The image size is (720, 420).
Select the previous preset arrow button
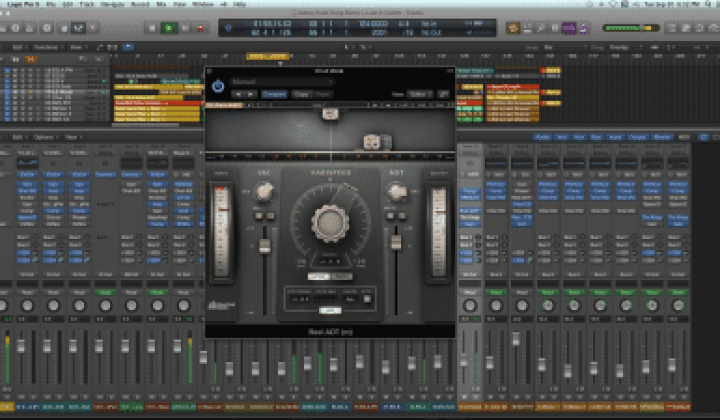(x=237, y=94)
